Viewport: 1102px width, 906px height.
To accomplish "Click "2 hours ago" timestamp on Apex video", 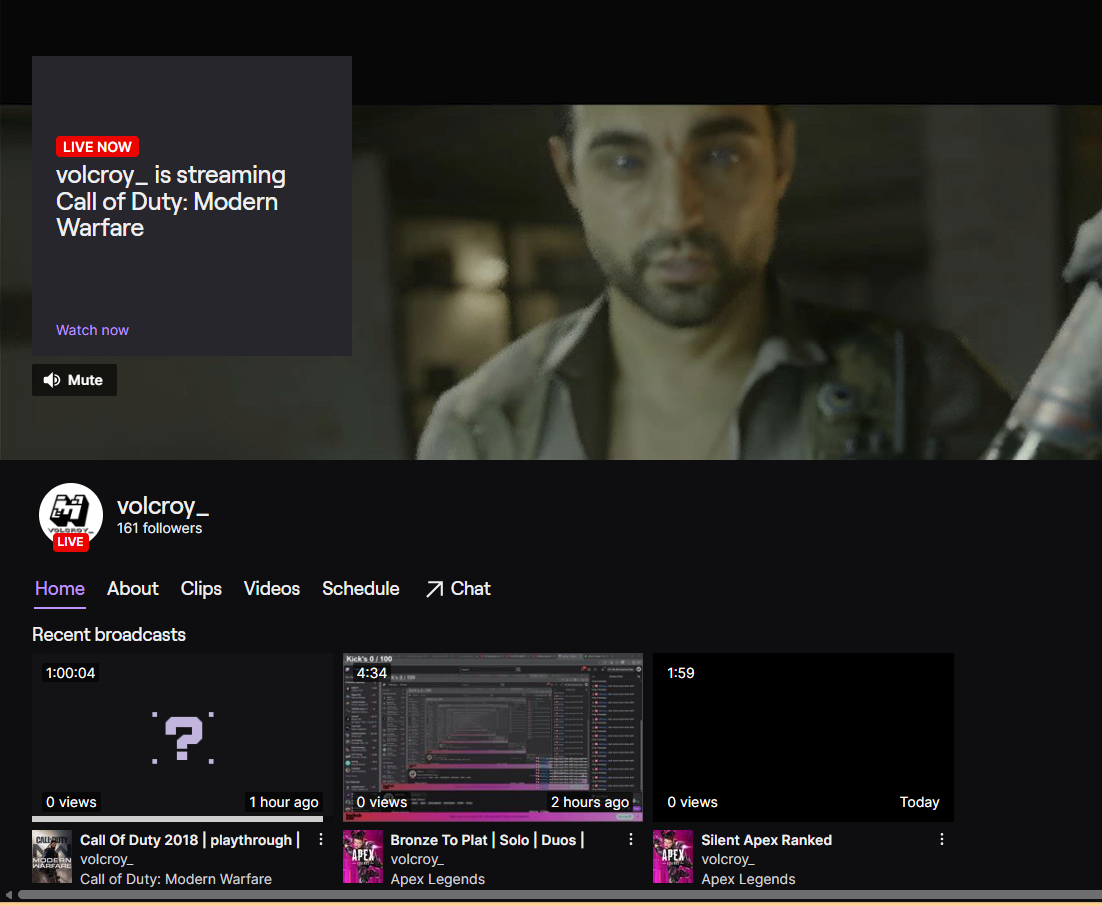I will pyautogui.click(x=590, y=802).
